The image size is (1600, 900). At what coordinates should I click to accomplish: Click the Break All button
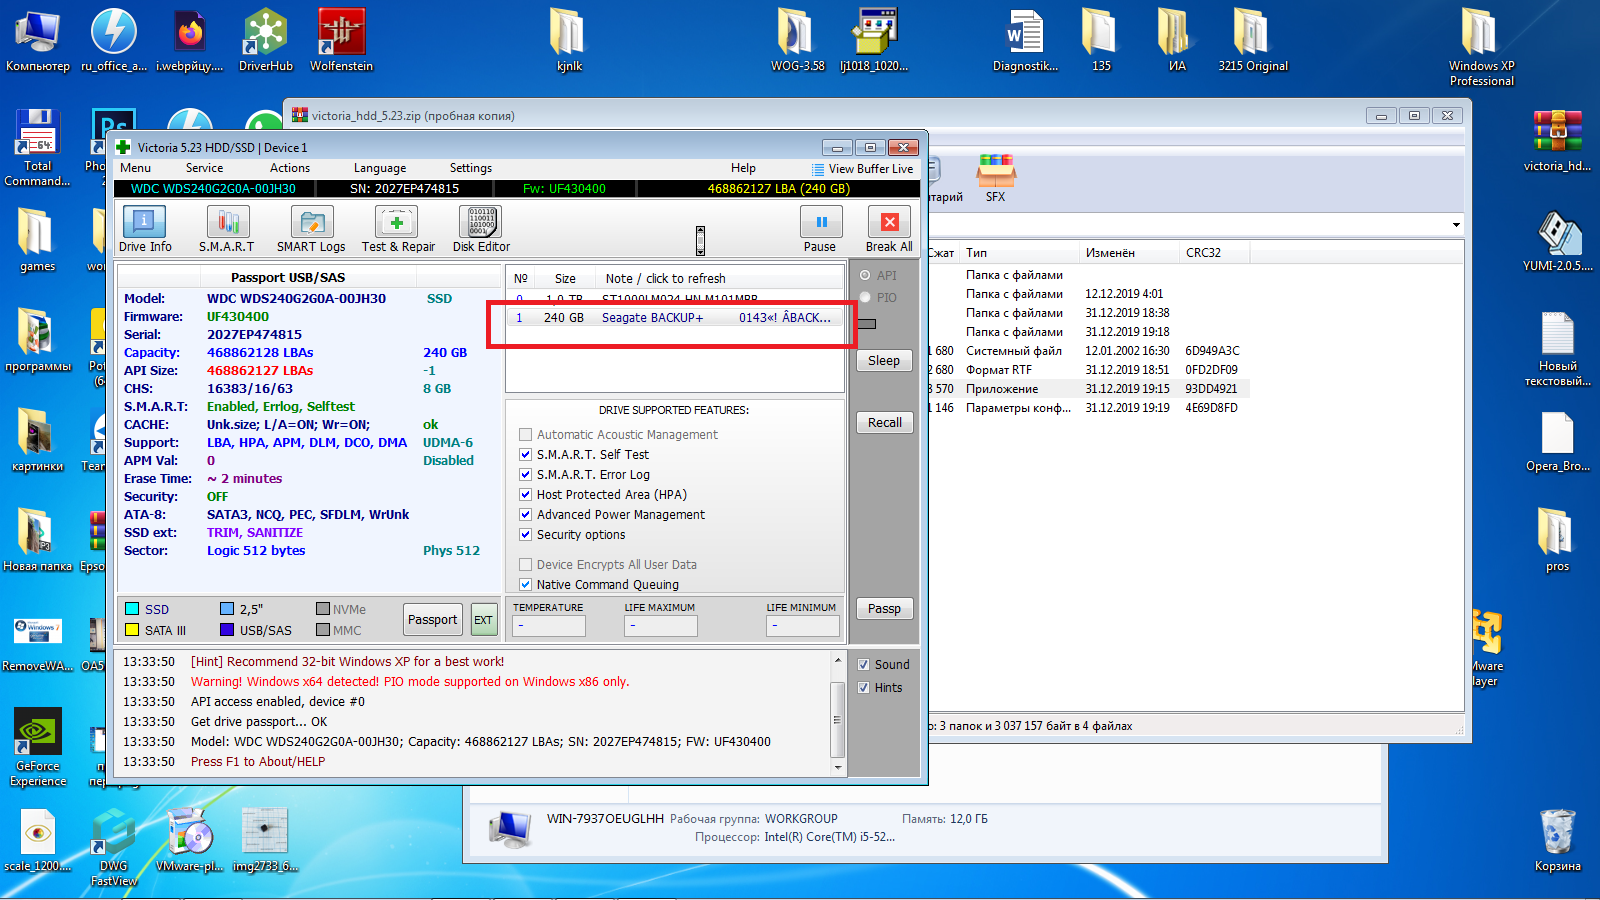click(x=889, y=229)
